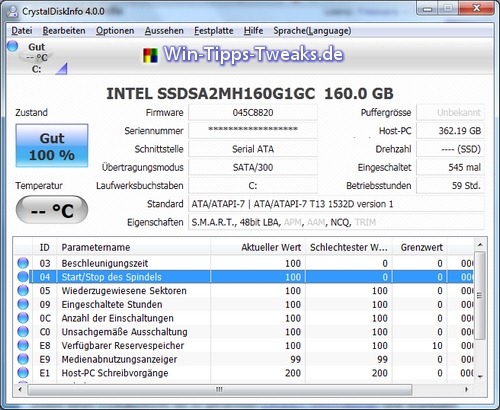Select the Wiederzugewiesene Sektoren row

click(243, 291)
